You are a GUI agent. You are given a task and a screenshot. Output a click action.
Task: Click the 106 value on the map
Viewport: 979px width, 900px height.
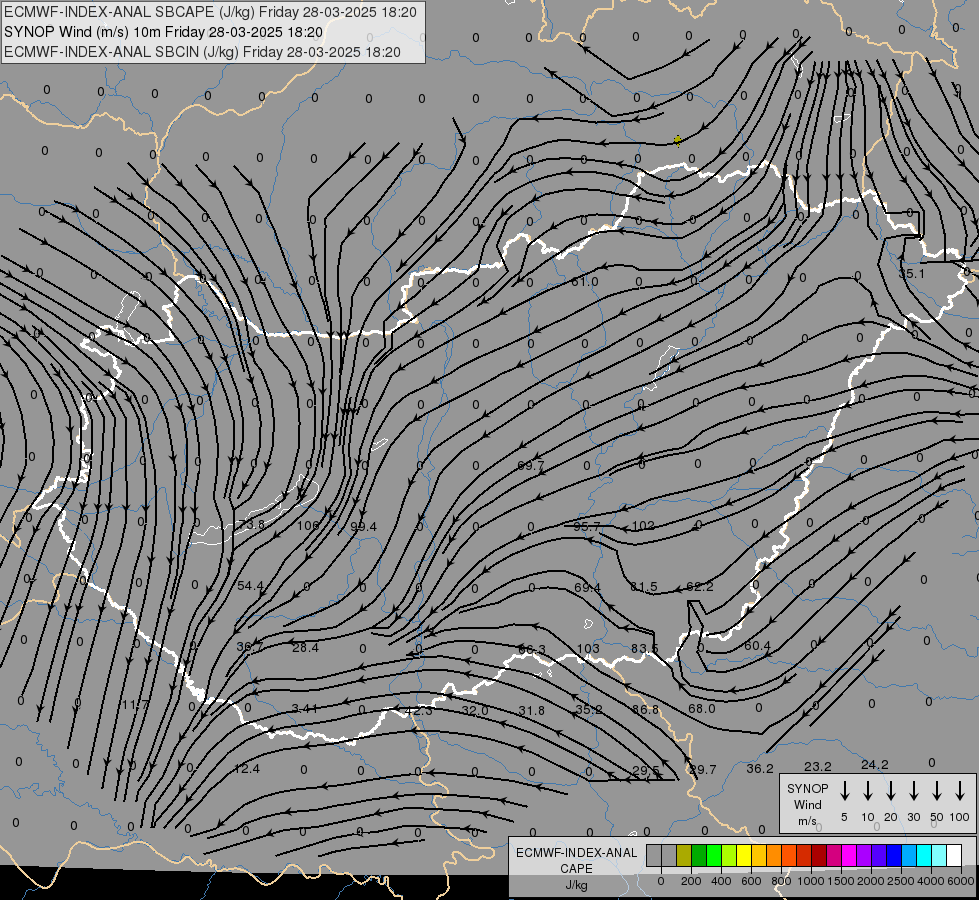pos(307,525)
